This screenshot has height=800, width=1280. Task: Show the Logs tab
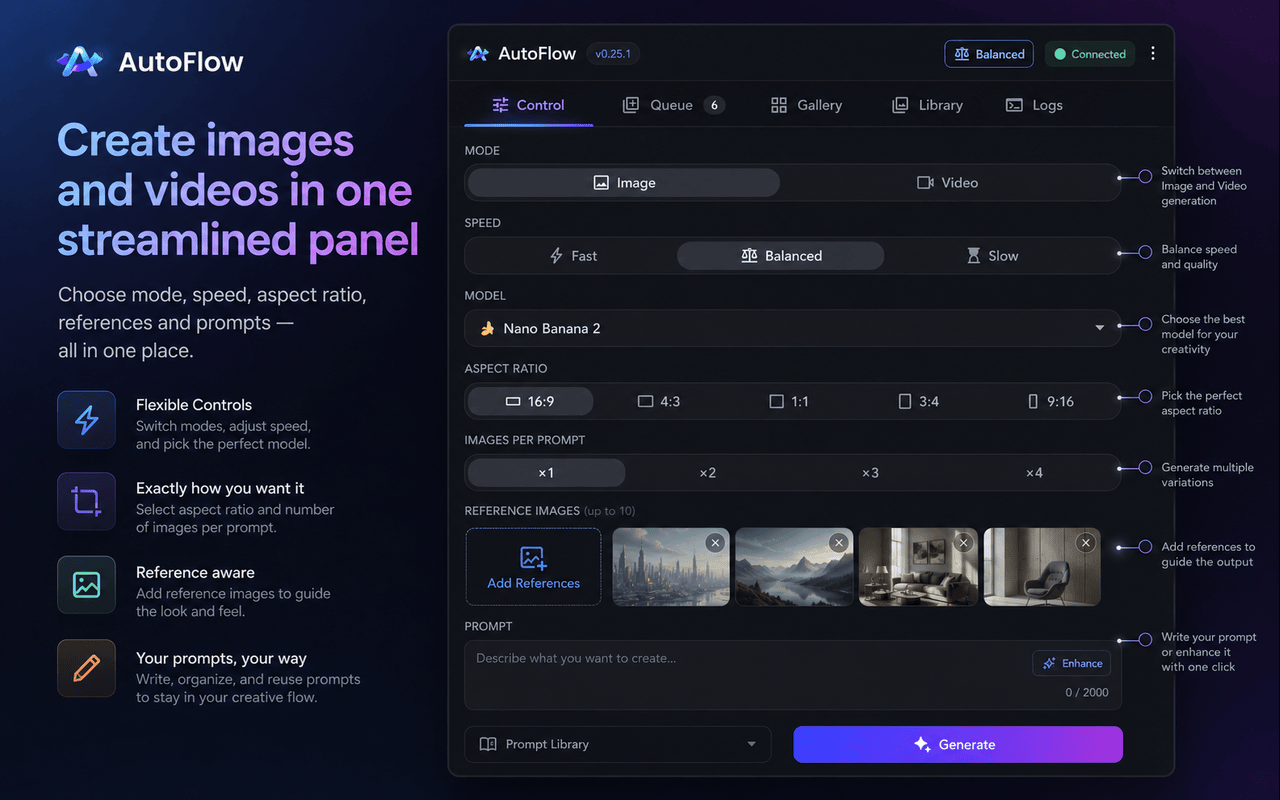click(1034, 105)
